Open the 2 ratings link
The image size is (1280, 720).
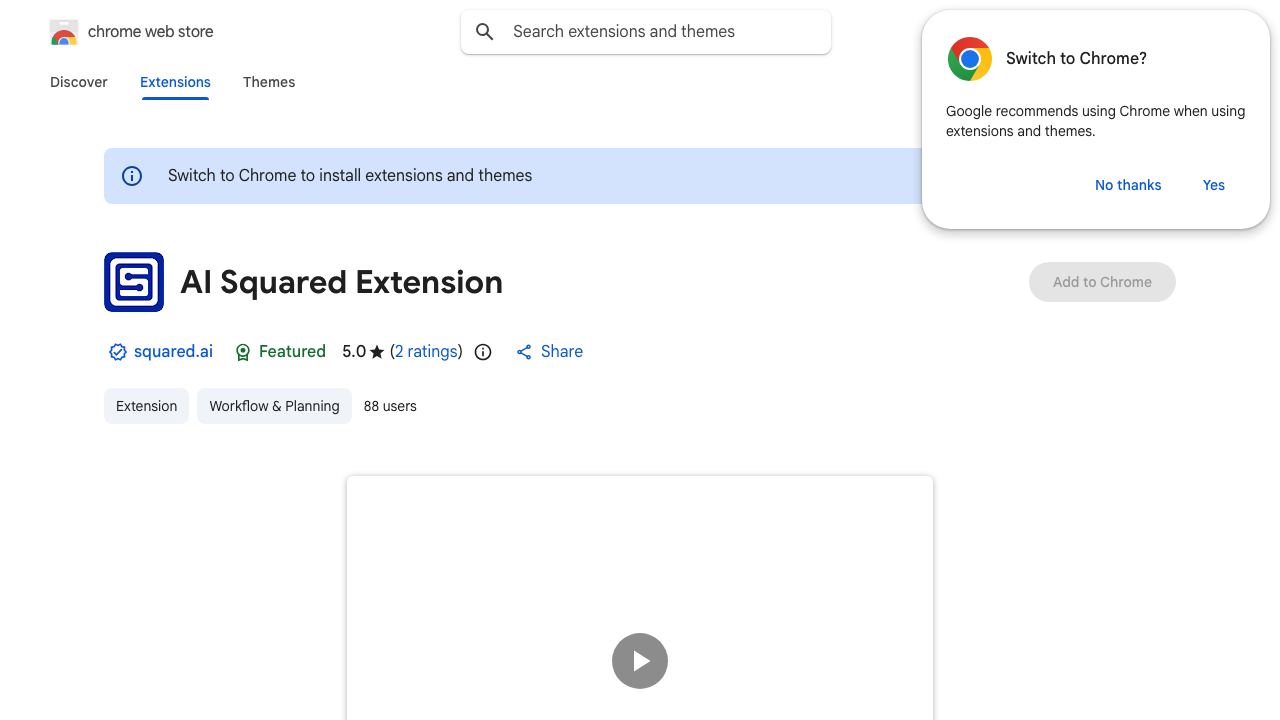(426, 352)
